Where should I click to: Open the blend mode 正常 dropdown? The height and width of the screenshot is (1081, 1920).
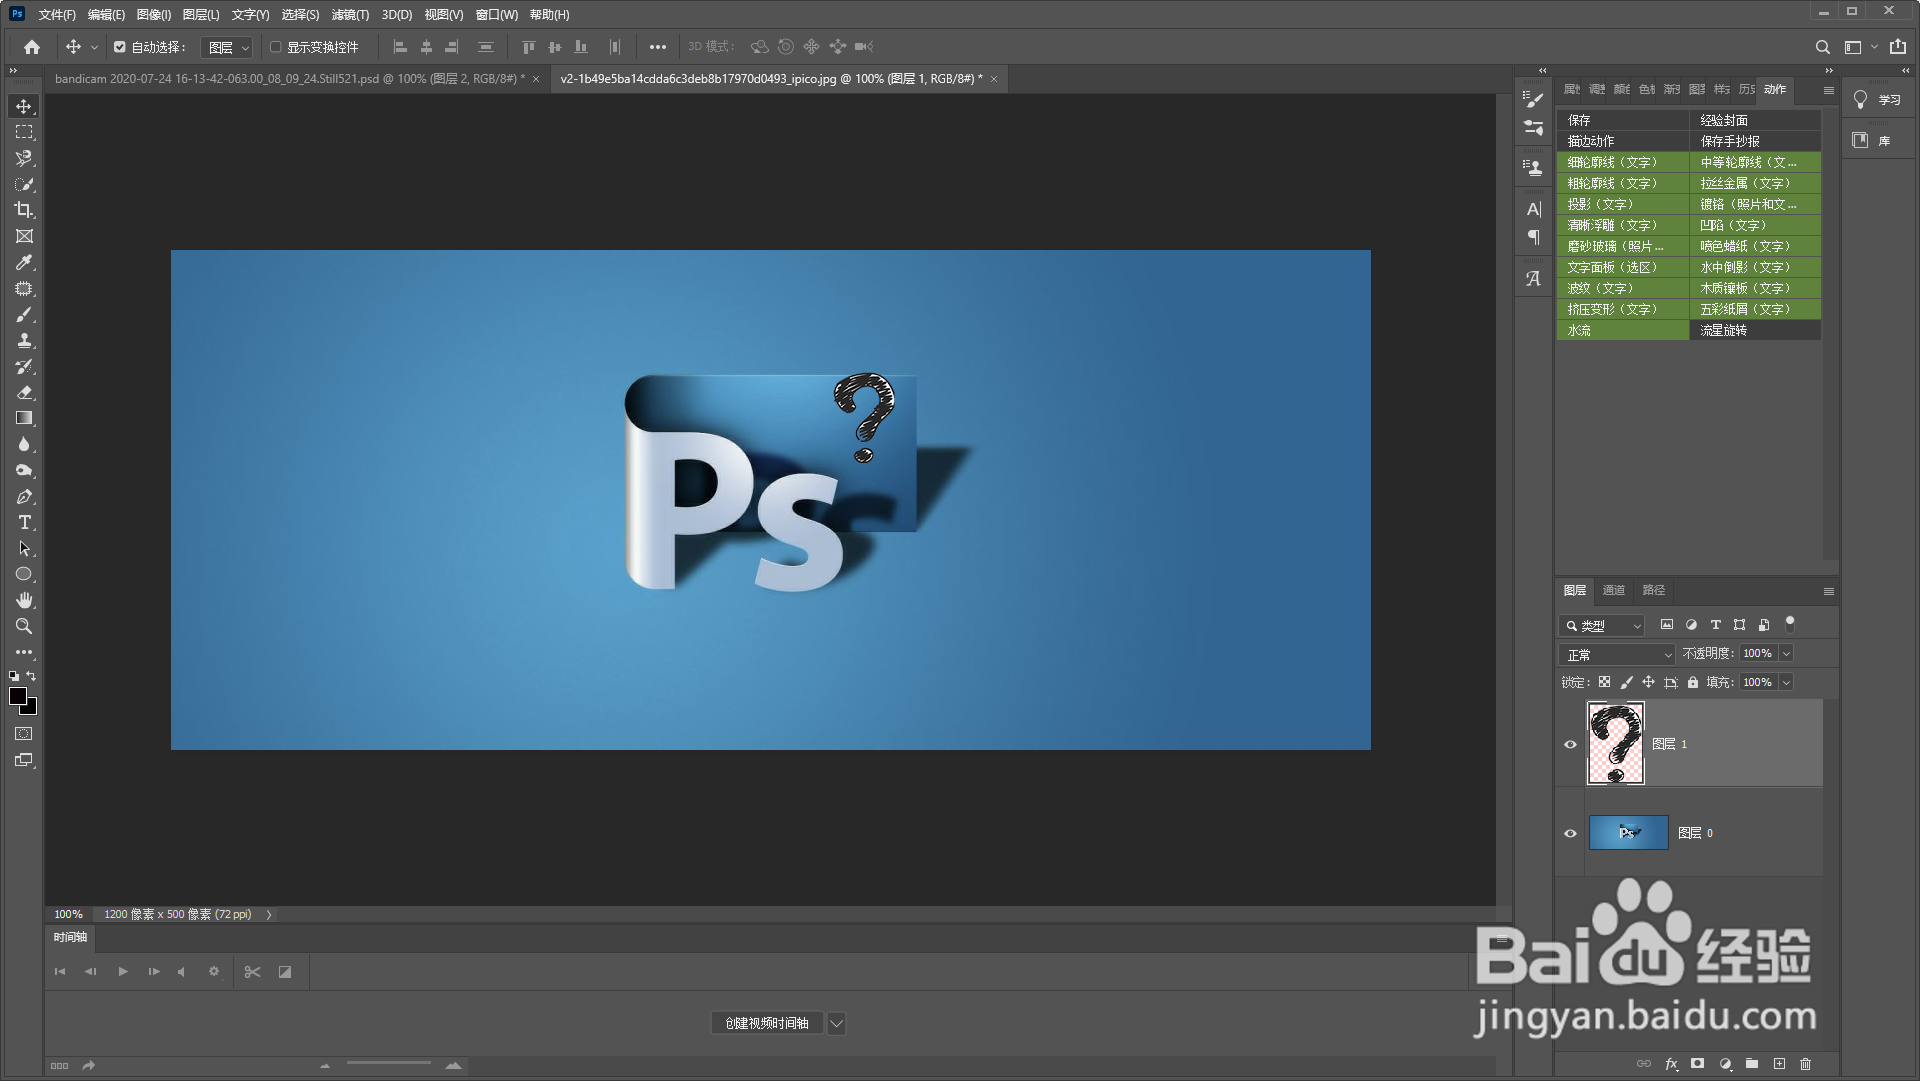tap(1616, 654)
